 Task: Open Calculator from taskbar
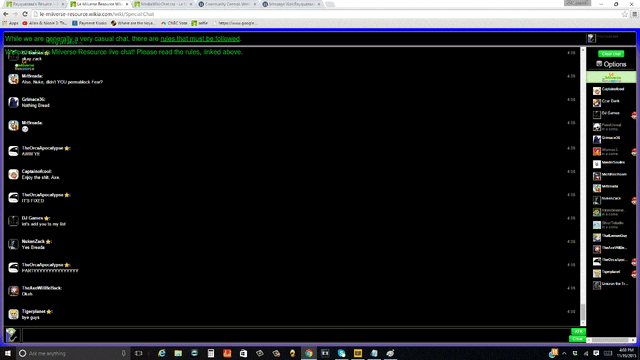tap(211, 353)
